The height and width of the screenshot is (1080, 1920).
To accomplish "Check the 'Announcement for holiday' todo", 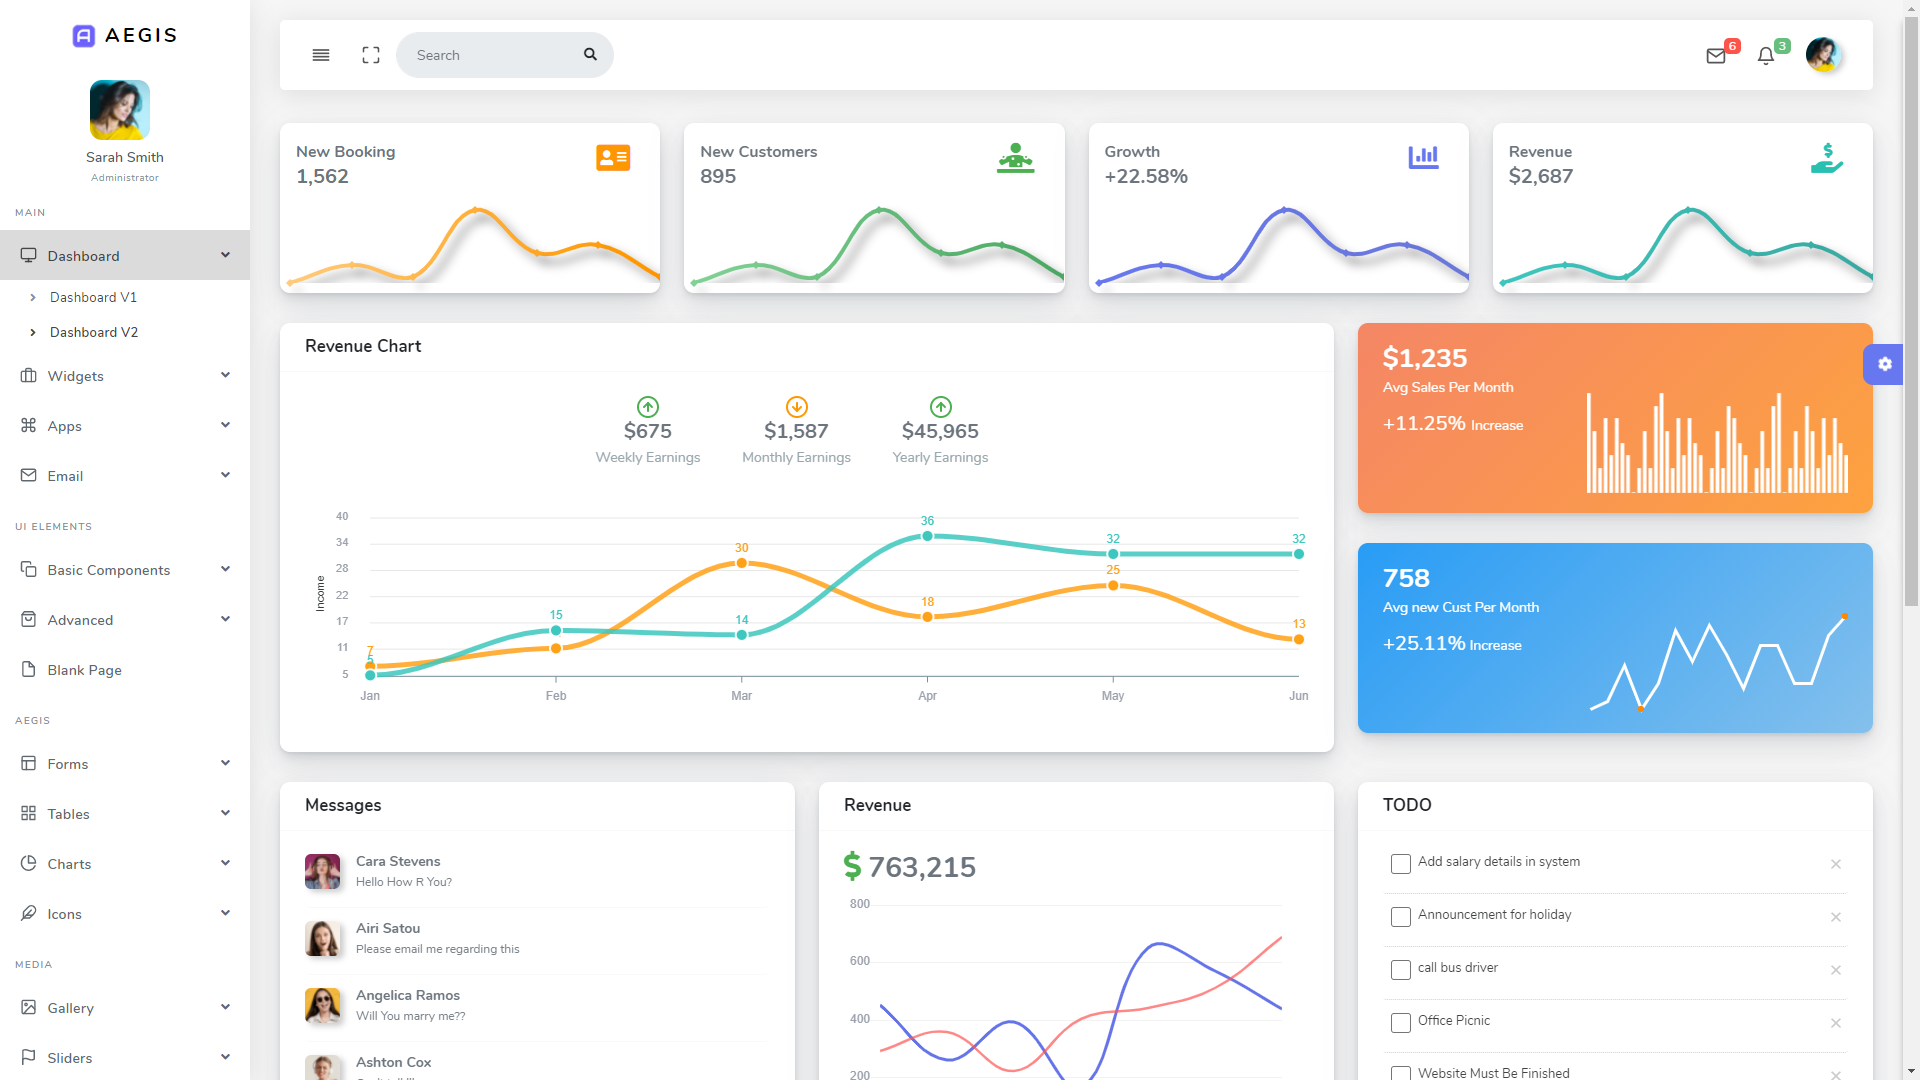I will click(1400, 917).
